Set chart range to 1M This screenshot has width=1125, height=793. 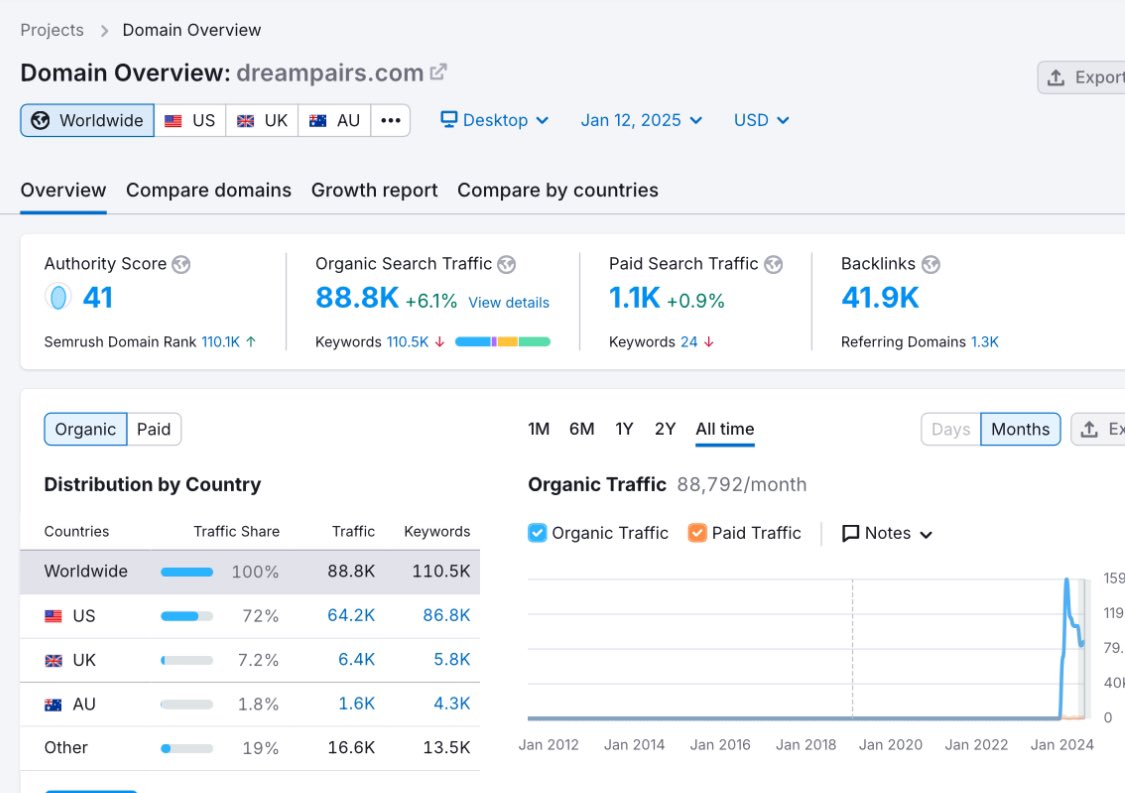(539, 429)
